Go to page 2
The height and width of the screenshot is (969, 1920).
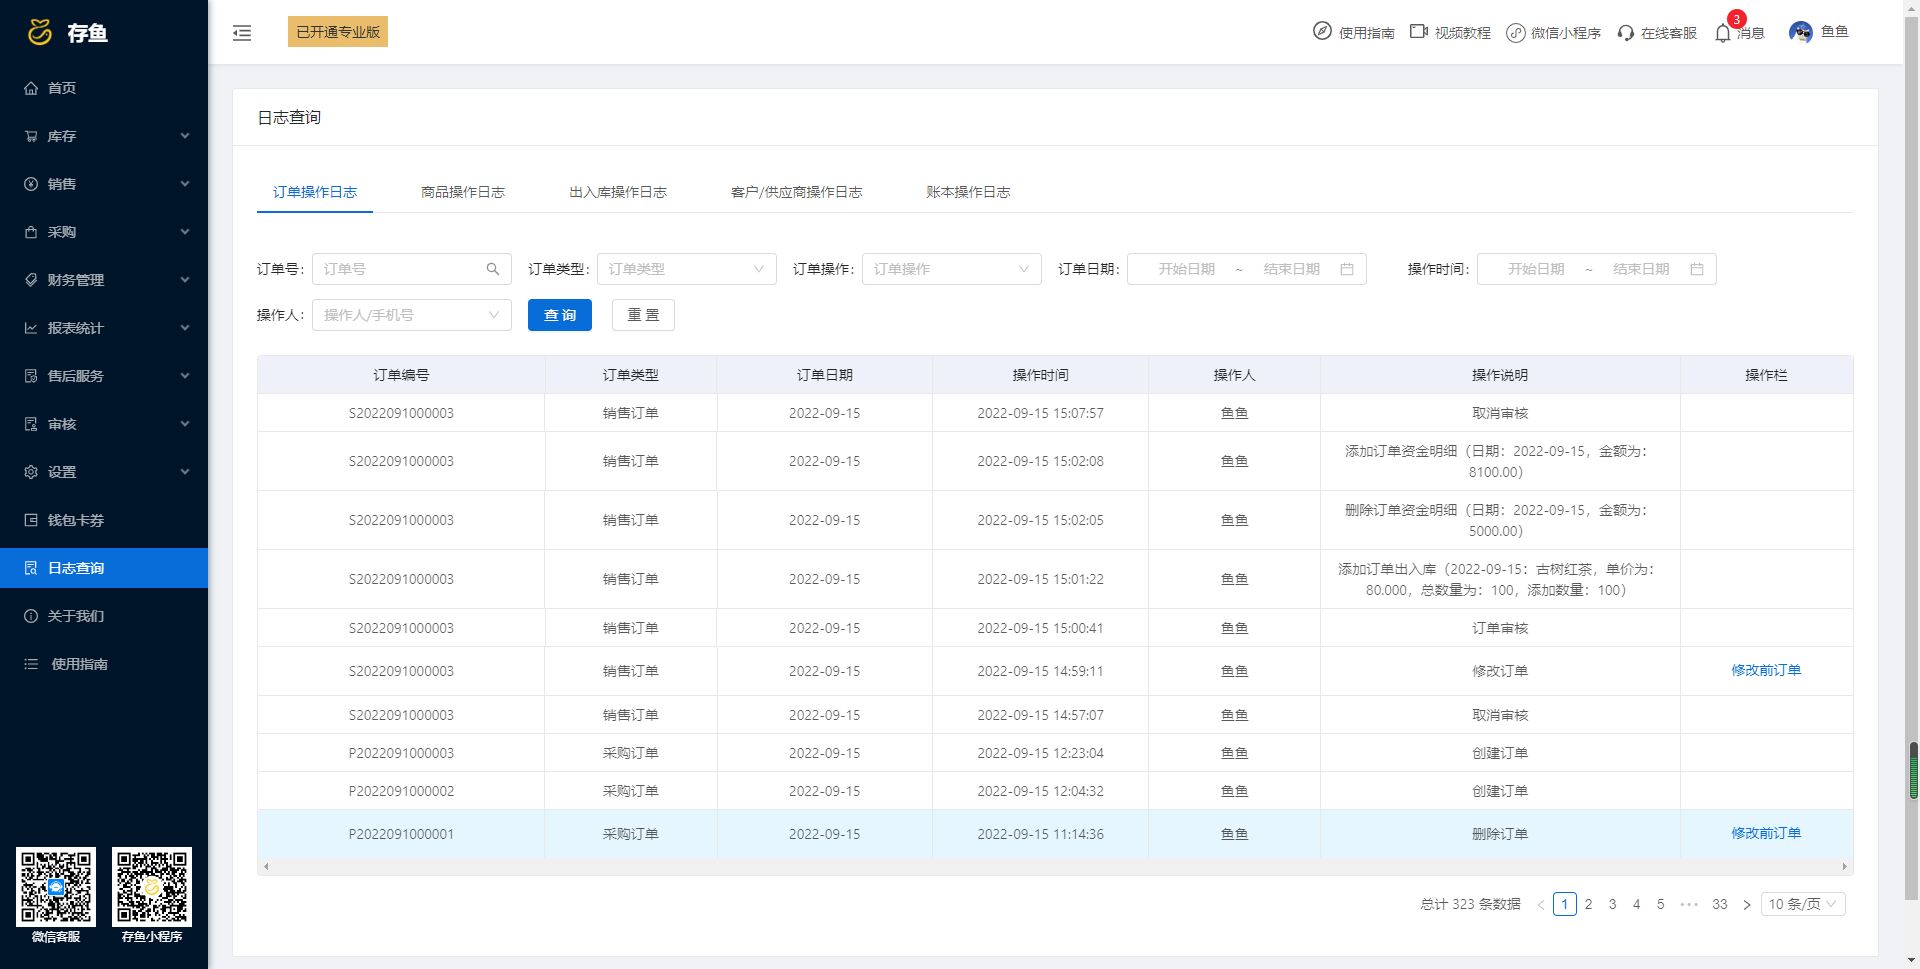point(1588,904)
